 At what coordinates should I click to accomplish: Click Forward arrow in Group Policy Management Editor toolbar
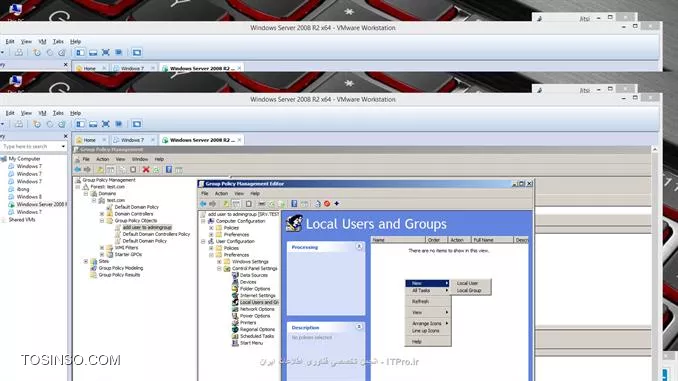(212, 204)
